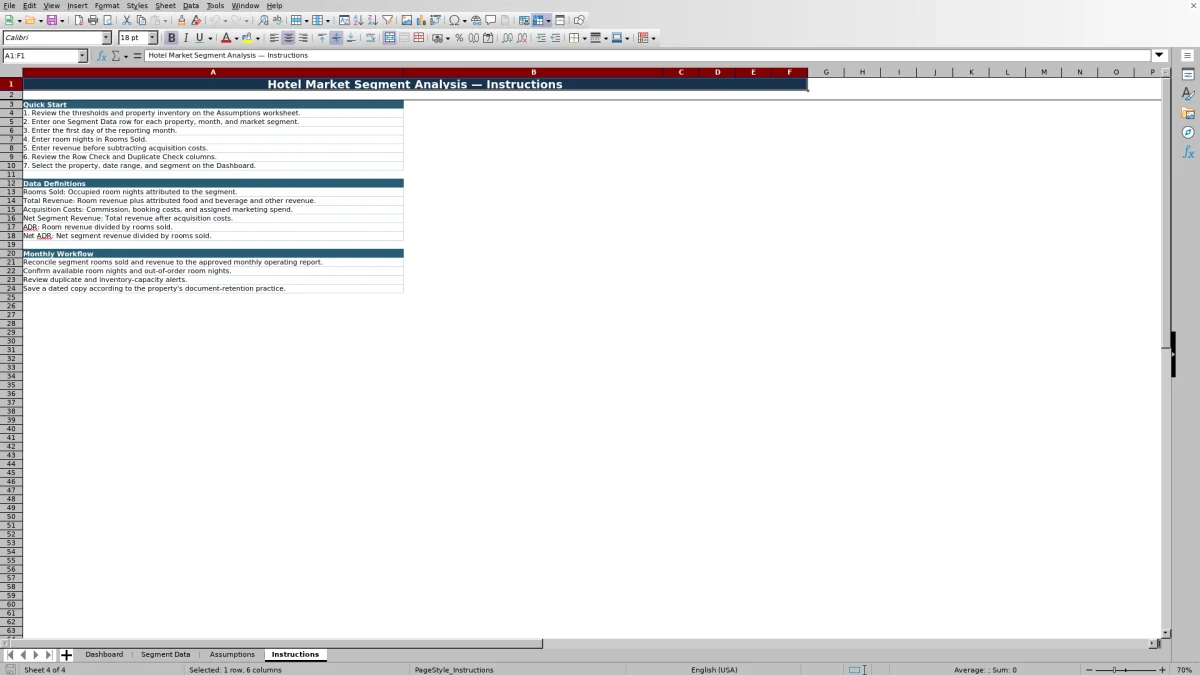Click the Increase Indent icon
The width and height of the screenshot is (1200, 675).
click(541, 38)
